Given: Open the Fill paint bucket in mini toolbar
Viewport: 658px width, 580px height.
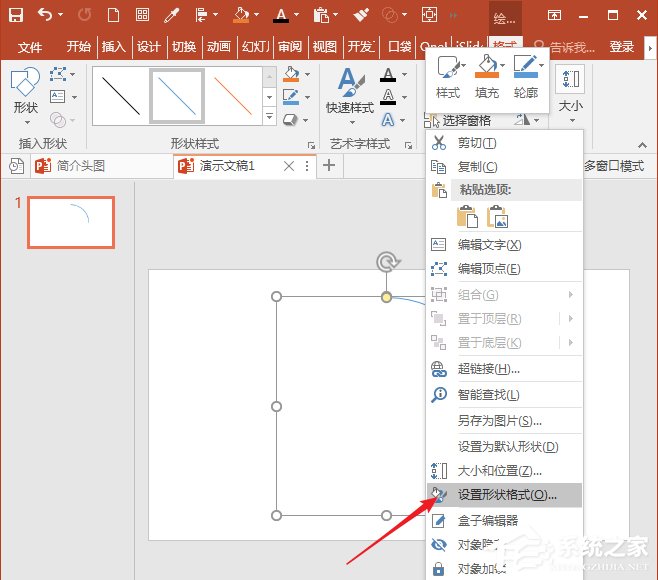Looking at the screenshot, I should [487, 69].
